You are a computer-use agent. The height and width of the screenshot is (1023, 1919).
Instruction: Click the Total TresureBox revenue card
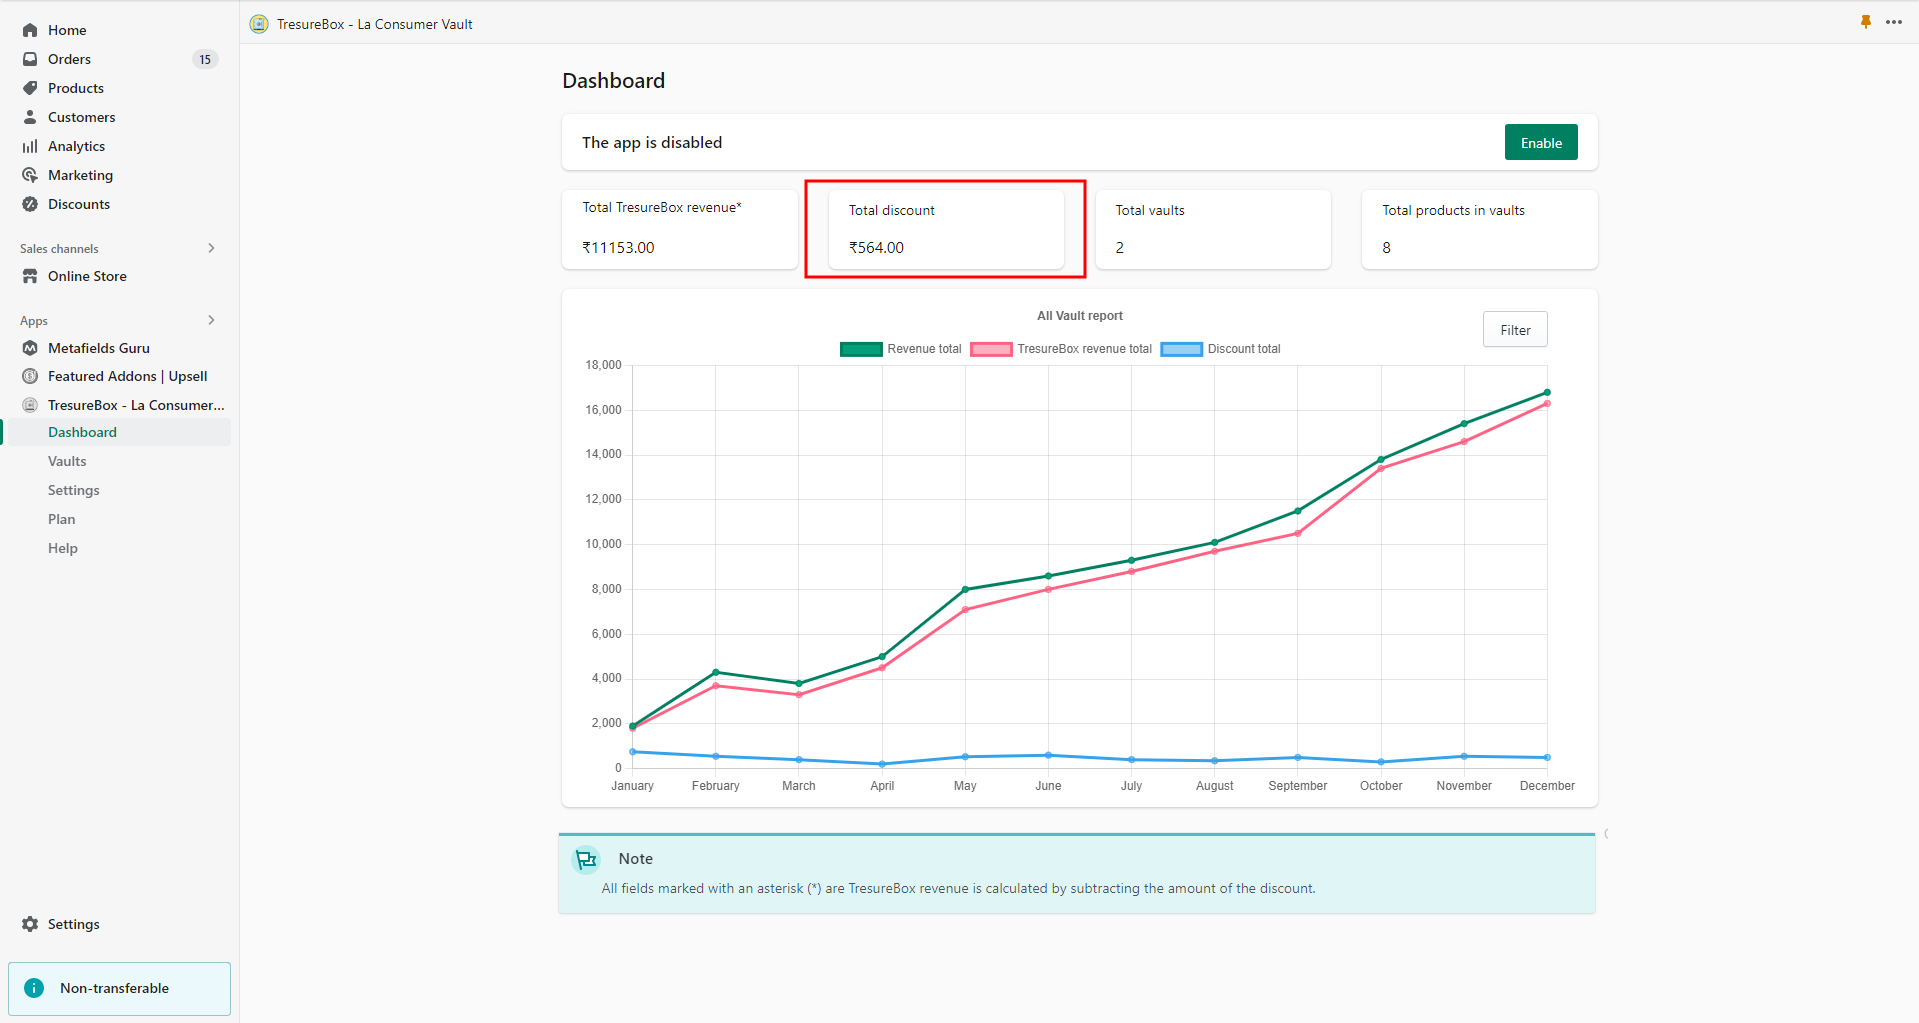coord(680,229)
